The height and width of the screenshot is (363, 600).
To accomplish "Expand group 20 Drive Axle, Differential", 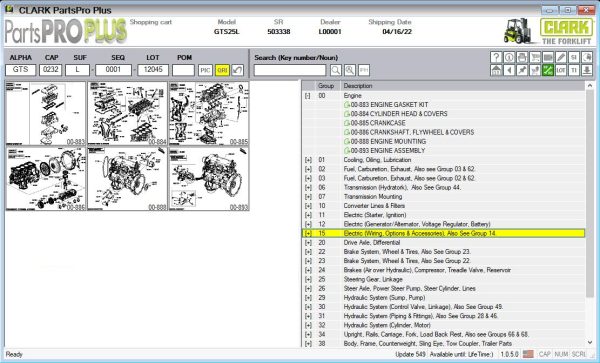I will 308,243.
